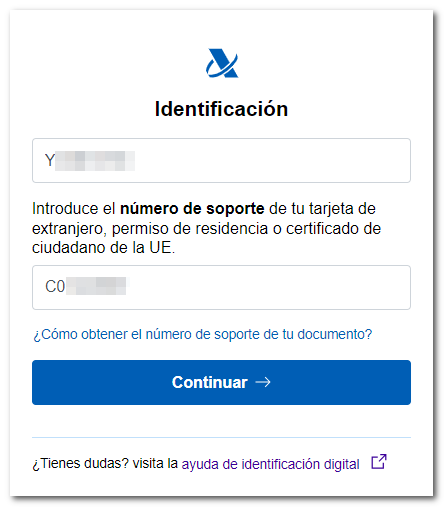Select the letter Y in the first field
The image size is (444, 507).
point(50,160)
